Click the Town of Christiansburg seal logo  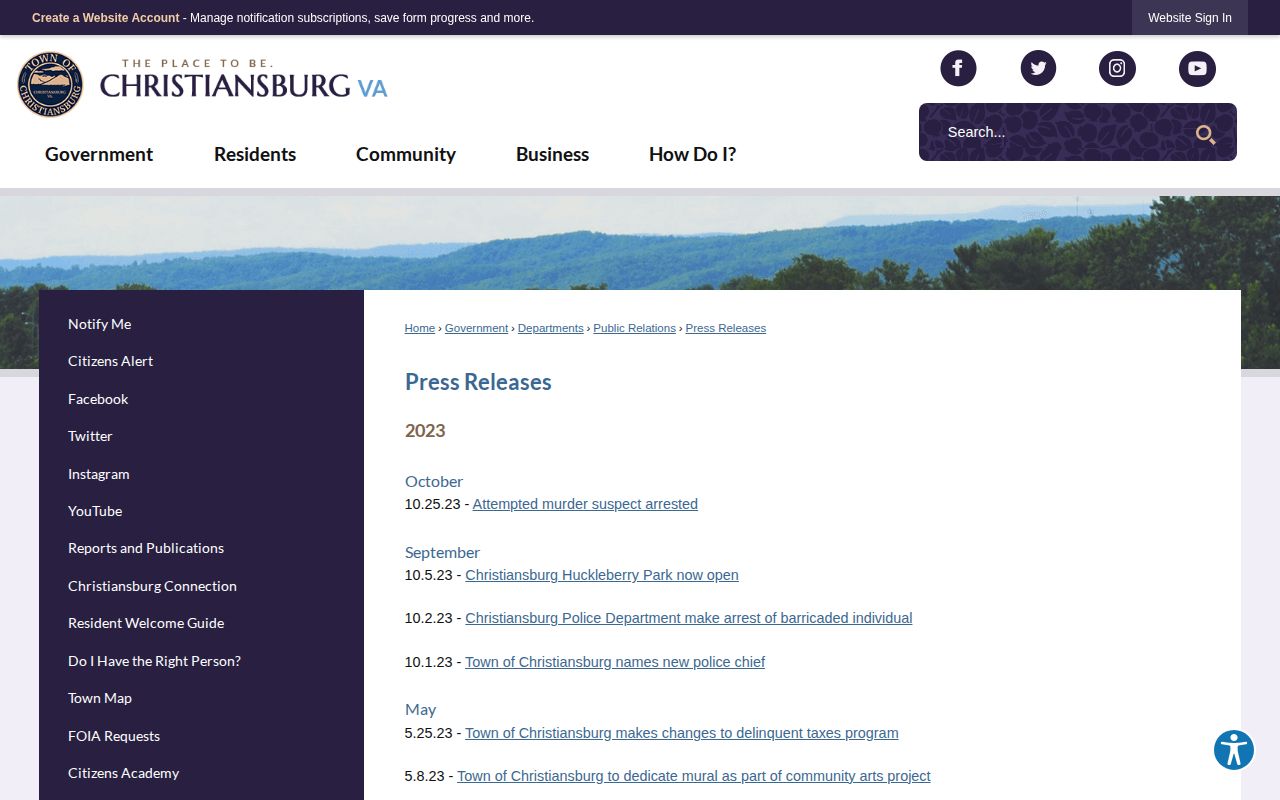[x=50, y=85]
